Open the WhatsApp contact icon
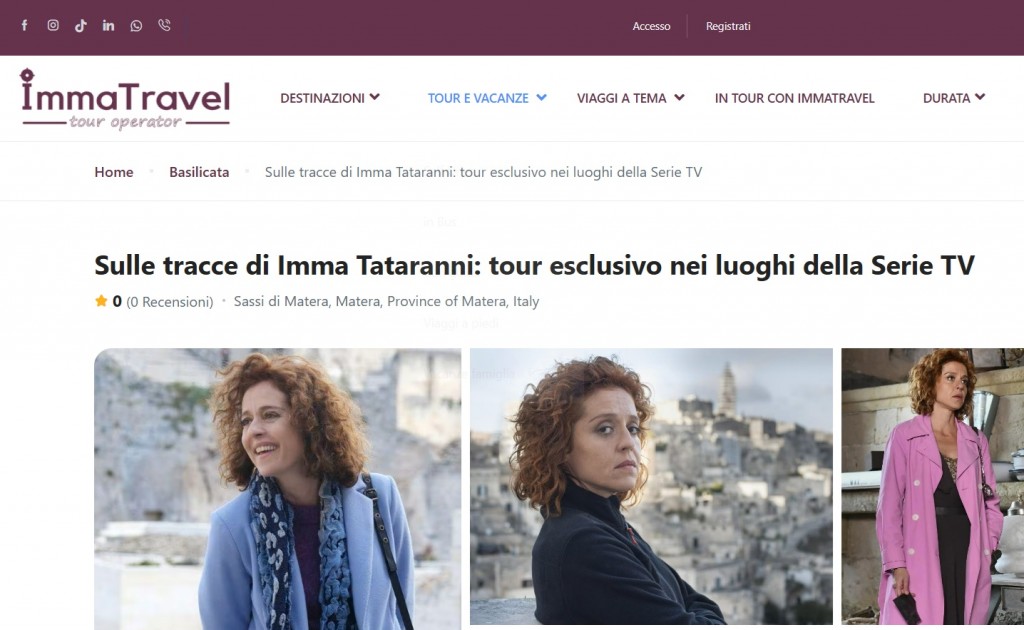 (136, 25)
